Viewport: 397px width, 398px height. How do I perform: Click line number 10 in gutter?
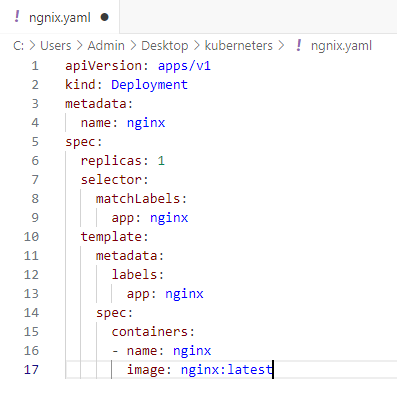(31, 237)
